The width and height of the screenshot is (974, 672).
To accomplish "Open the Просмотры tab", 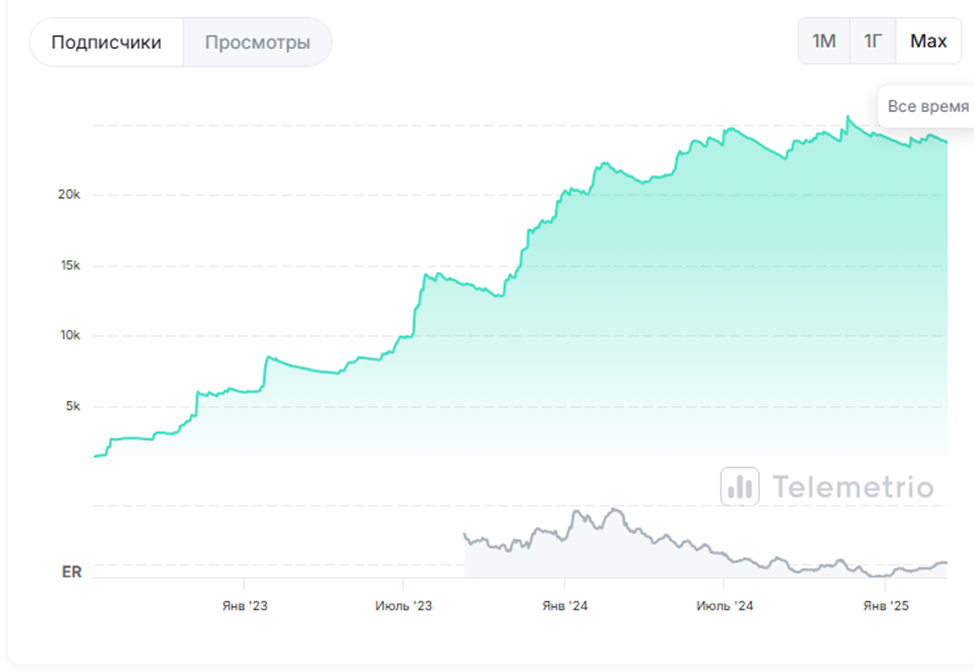I will [257, 42].
